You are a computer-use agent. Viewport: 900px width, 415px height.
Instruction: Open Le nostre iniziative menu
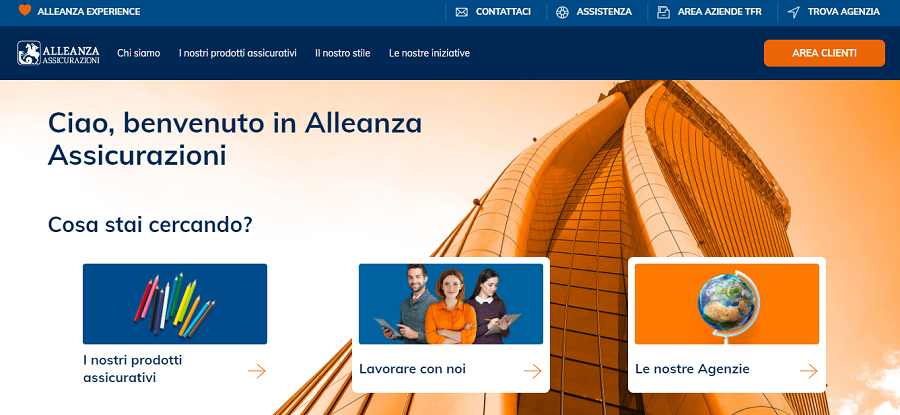[x=429, y=53]
